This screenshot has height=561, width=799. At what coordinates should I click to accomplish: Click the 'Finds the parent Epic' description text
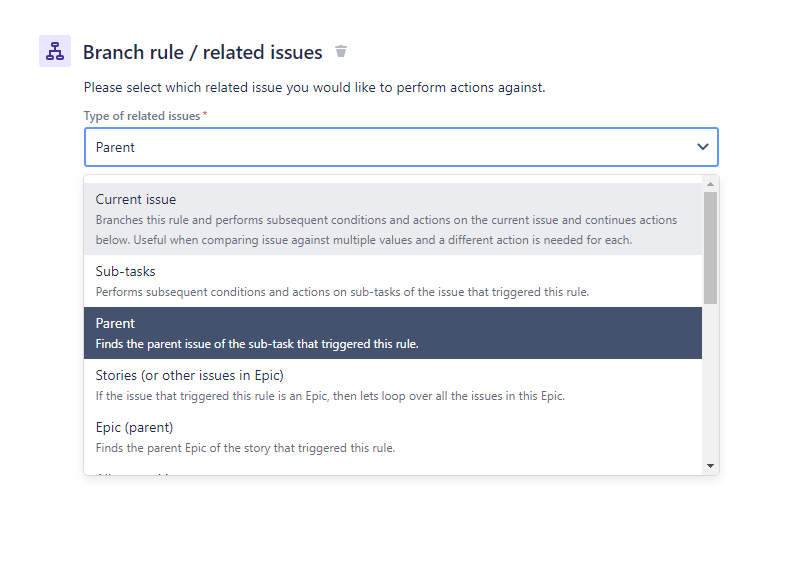point(245,448)
